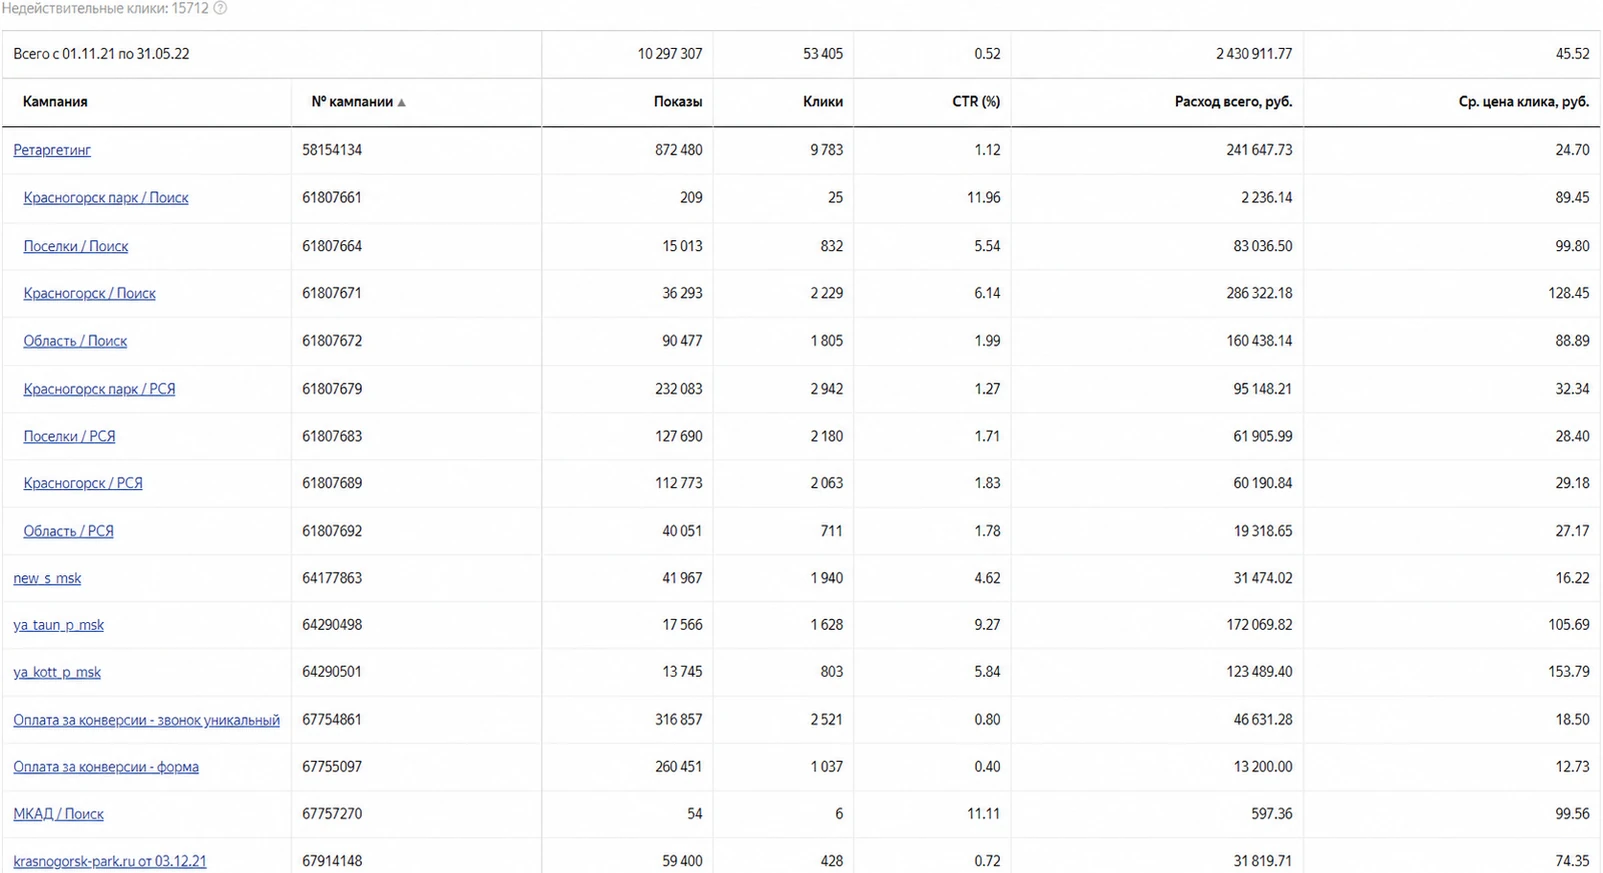Sort by Расход всего, руб. header

click(x=1233, y=102)
